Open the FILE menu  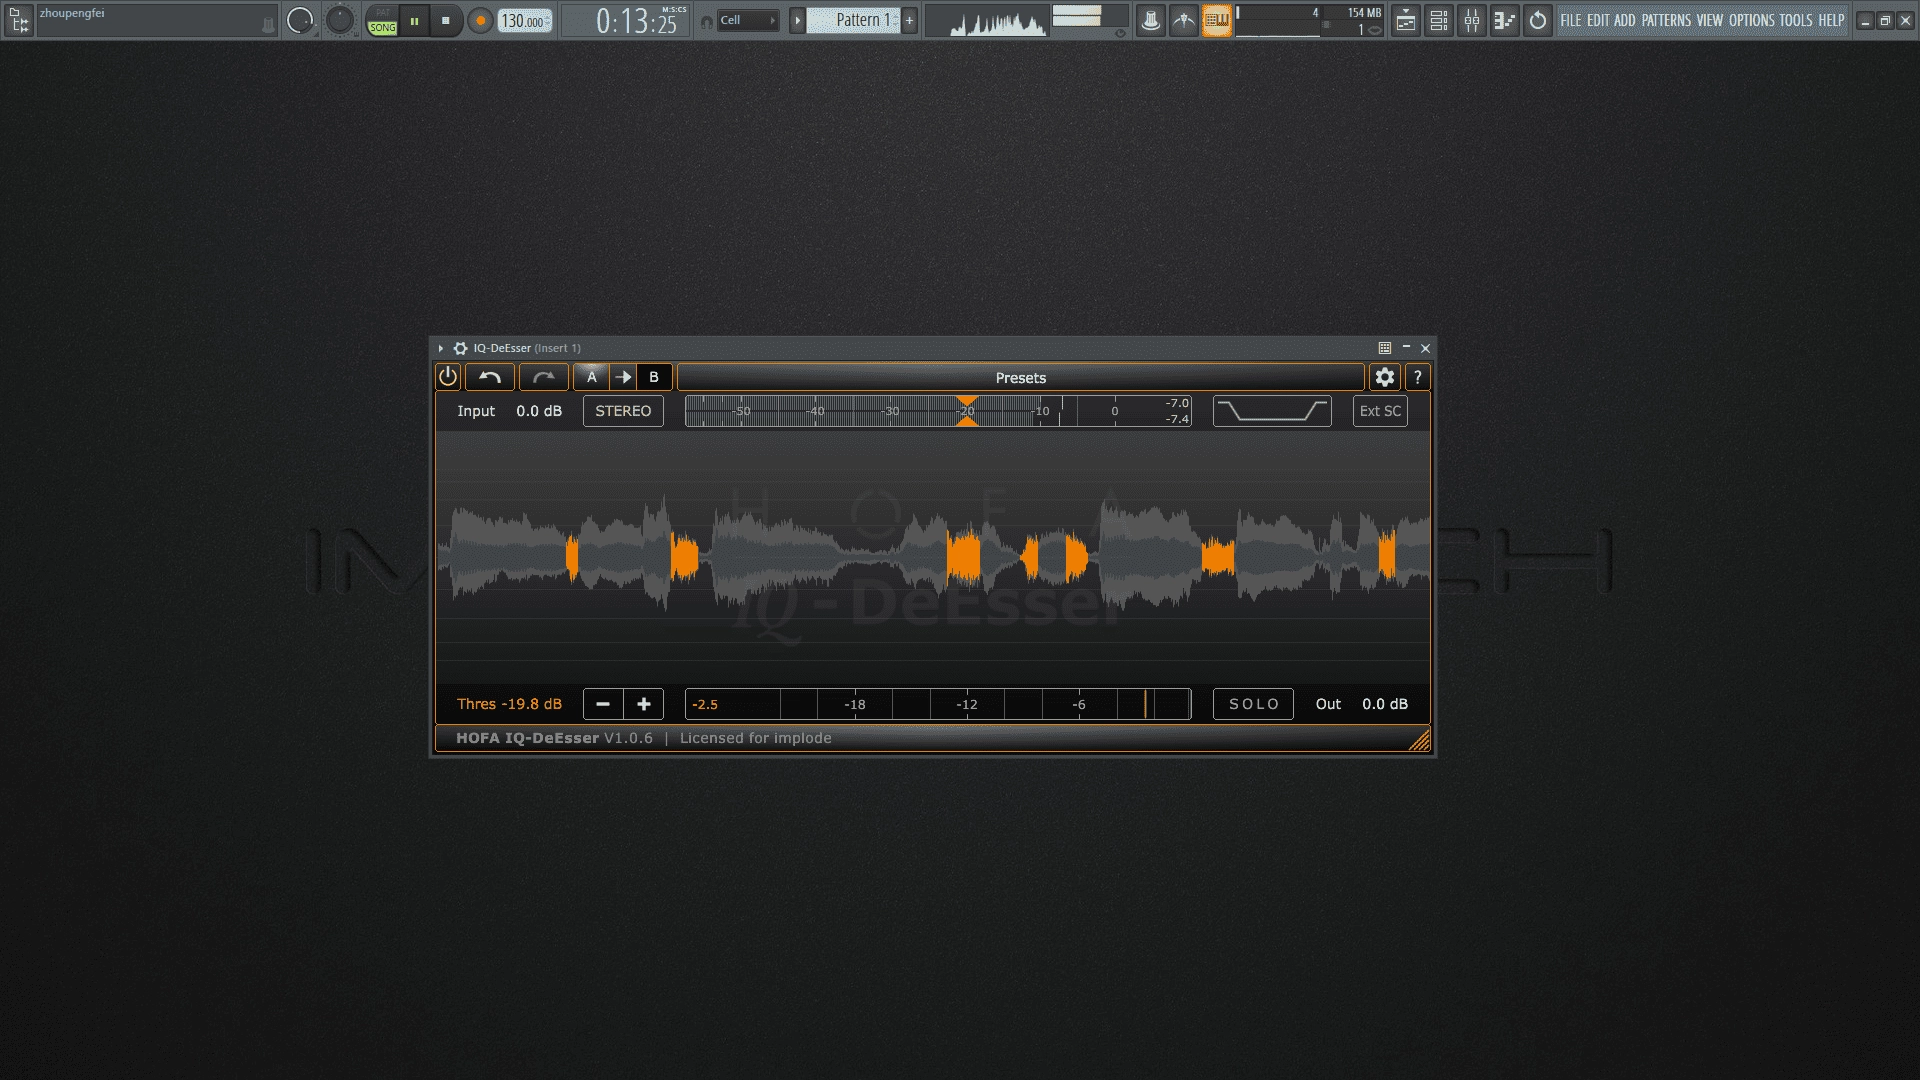[1571, 20]
